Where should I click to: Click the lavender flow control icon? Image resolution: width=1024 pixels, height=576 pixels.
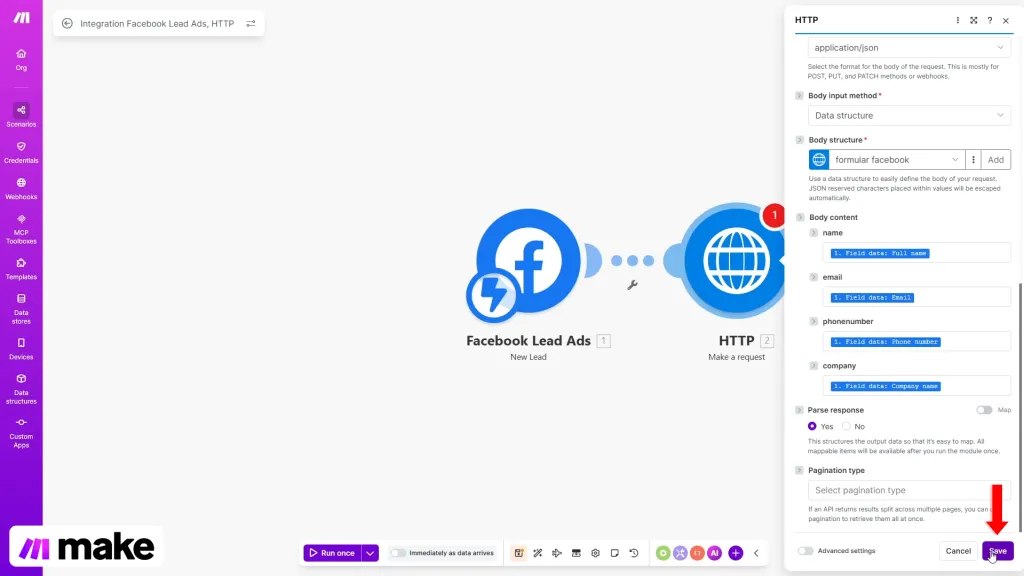(x=680, y=553)
